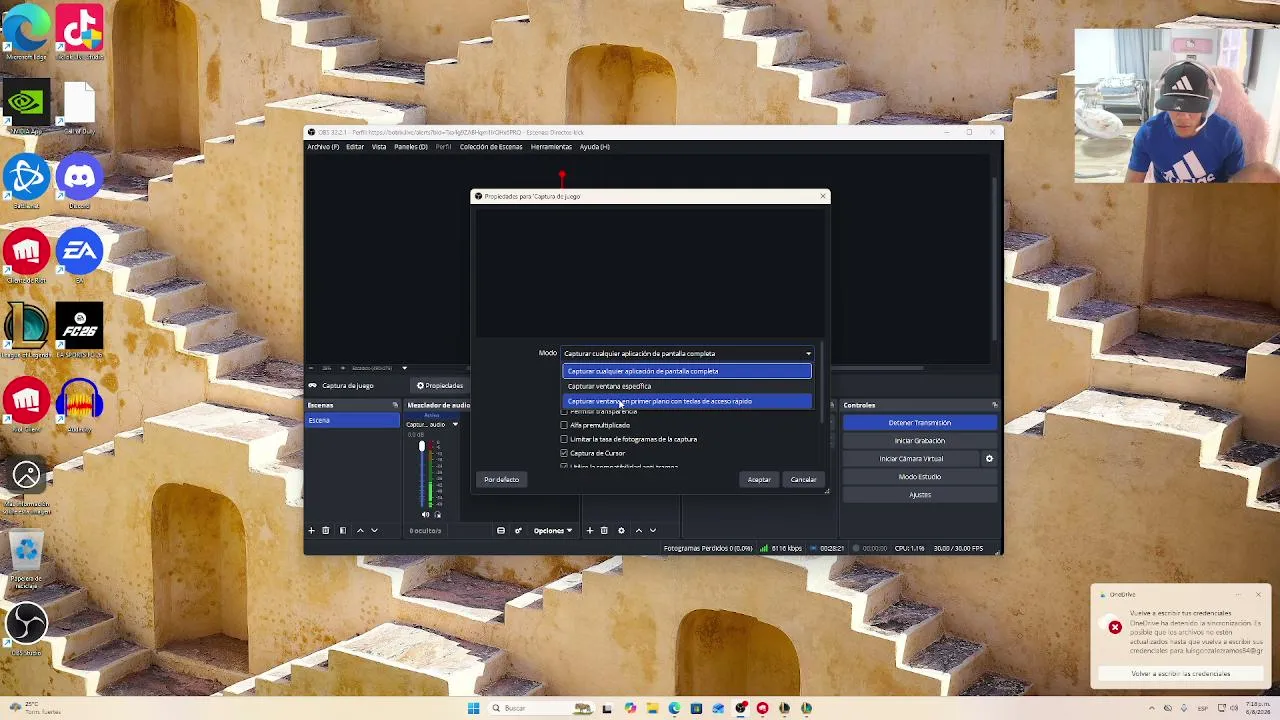Click the audio mixer volume slider handle
The width and height of the screenshot is (1280, 720).
(421, 446)
